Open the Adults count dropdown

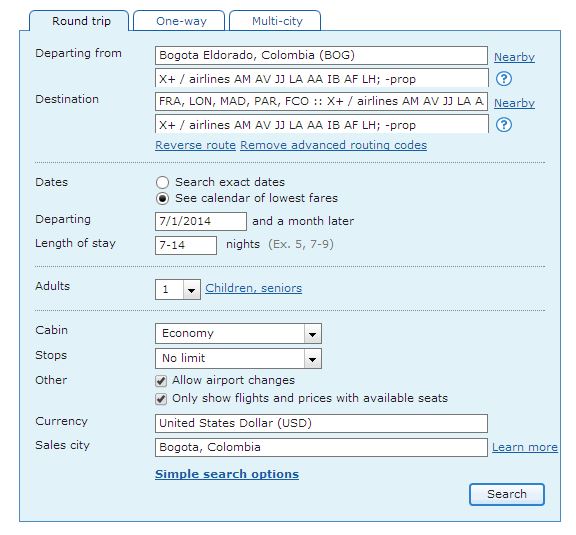click(x=178, y=290)
